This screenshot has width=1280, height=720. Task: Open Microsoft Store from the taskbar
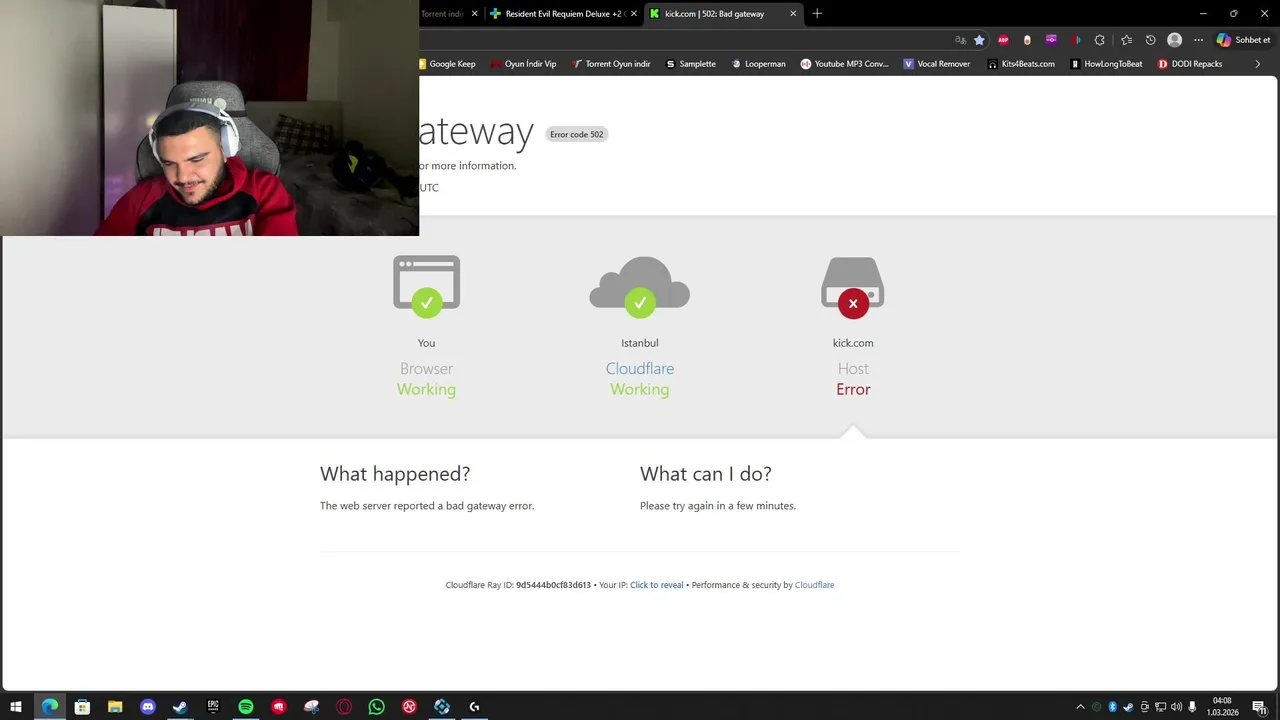coord(82,707)
